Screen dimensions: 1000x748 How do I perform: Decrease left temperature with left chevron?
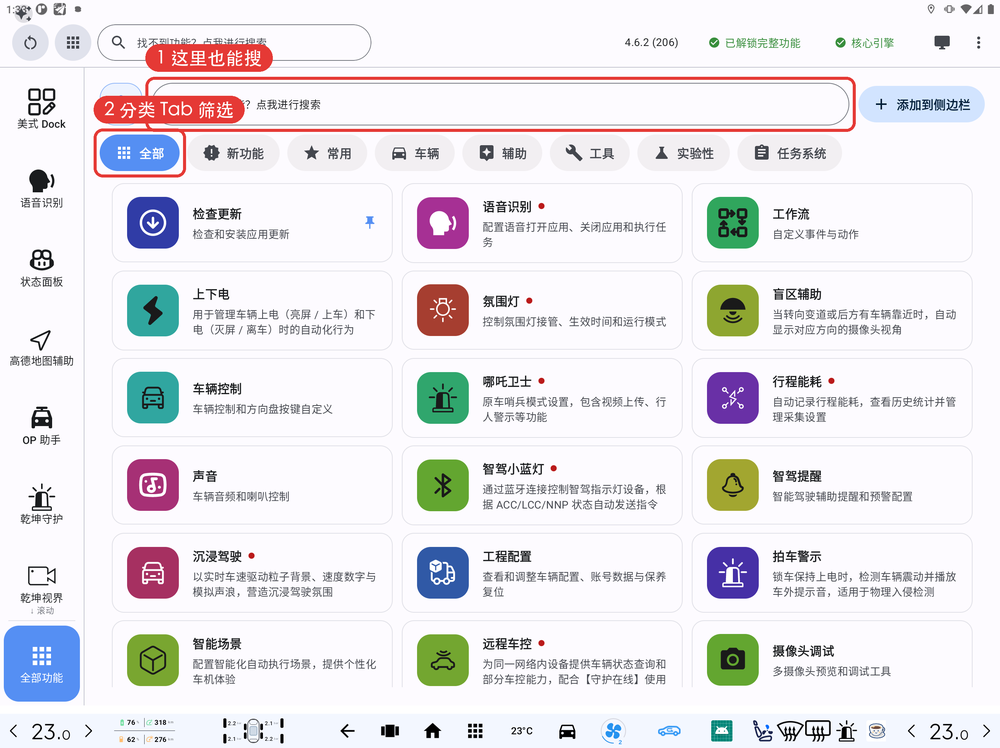[13, 731]
